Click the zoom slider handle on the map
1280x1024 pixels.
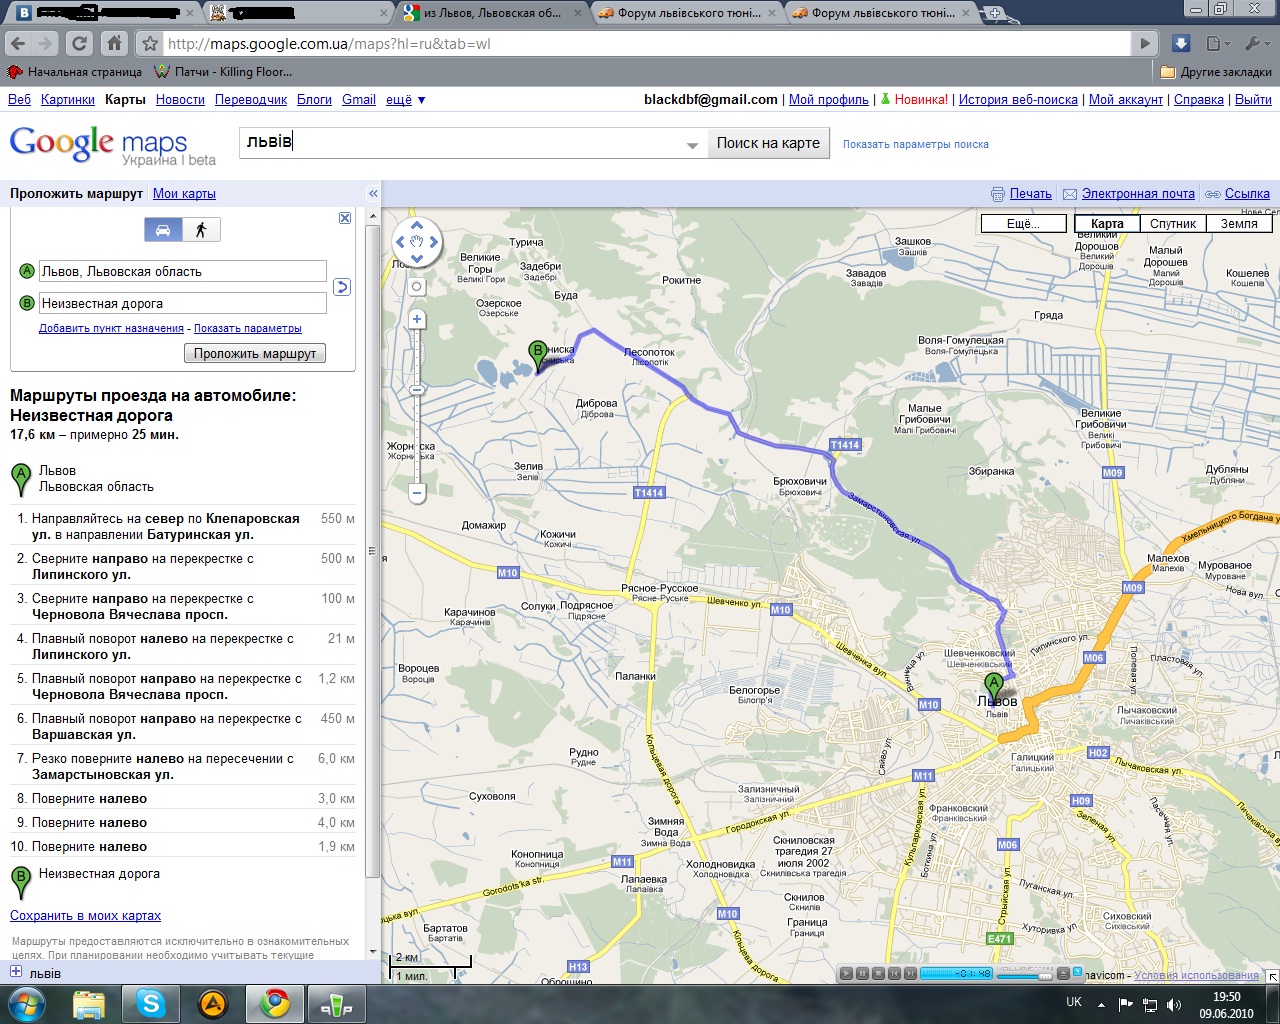coord(417,390)
